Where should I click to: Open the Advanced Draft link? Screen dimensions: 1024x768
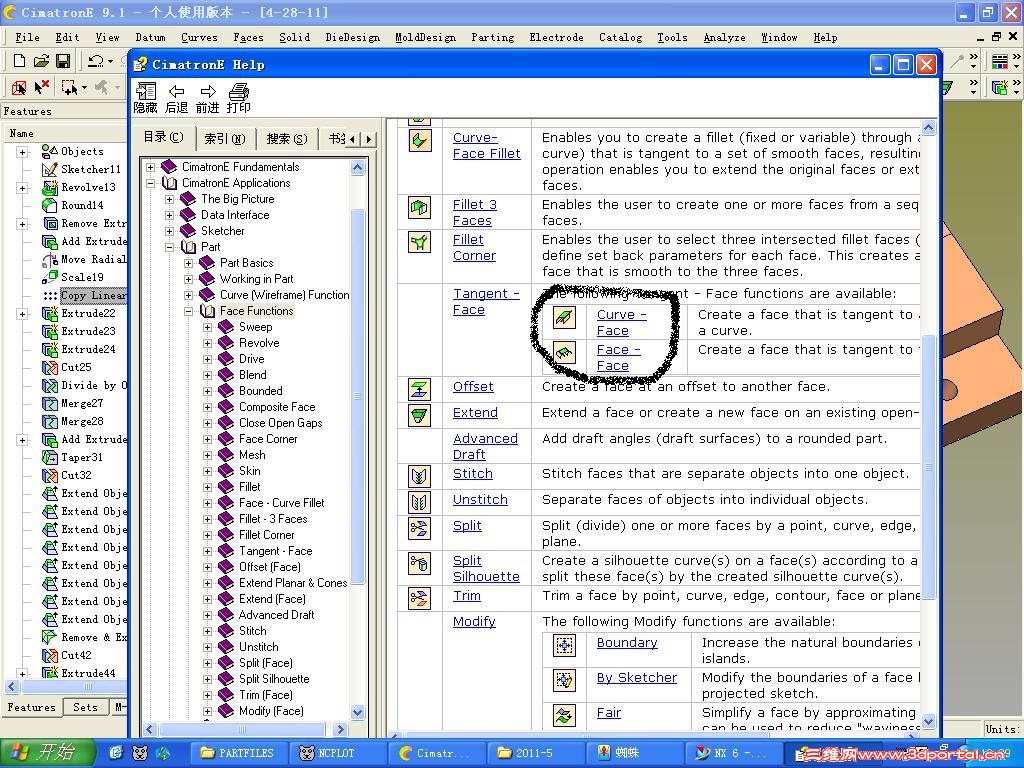[x=485, y=447]
